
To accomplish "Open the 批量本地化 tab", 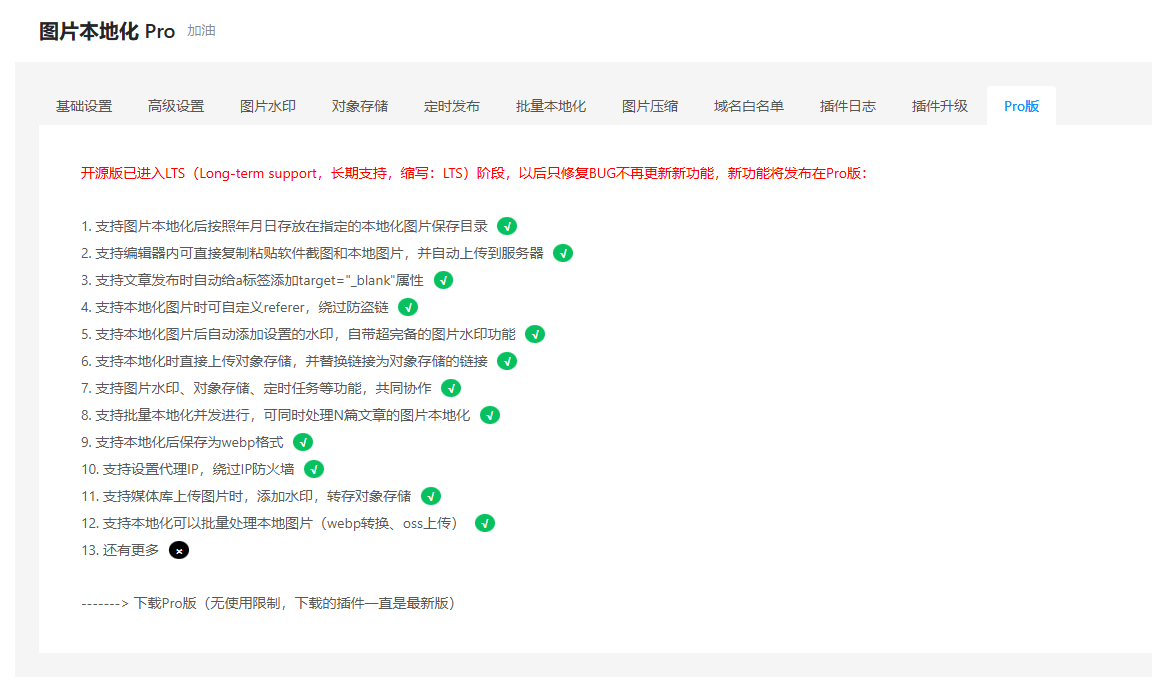I will [551, 106].
